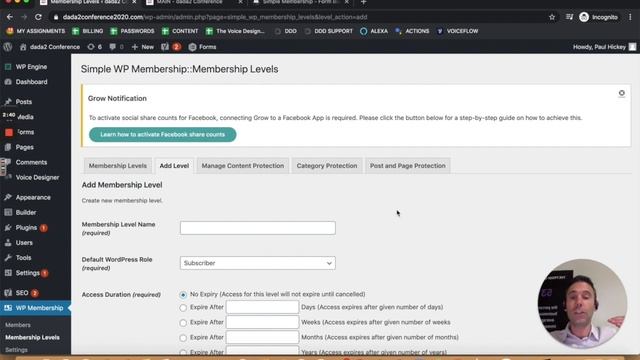Open Chrome three-dot menu
The width and height of the screenshot is (640, 360).
click(x=630, y=17)
